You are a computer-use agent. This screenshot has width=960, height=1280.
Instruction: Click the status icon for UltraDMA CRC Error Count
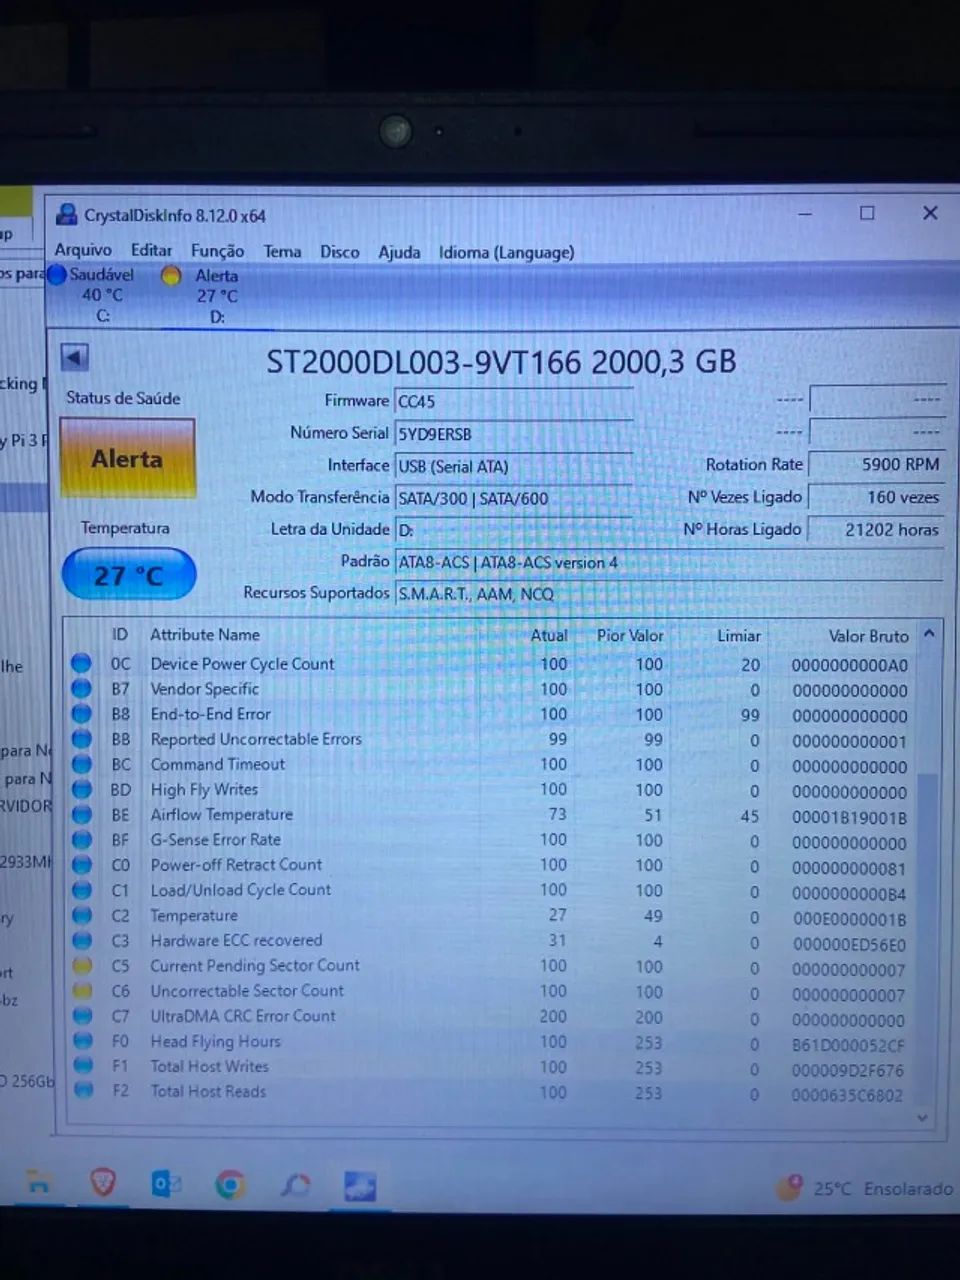[x=82, y=1015]
